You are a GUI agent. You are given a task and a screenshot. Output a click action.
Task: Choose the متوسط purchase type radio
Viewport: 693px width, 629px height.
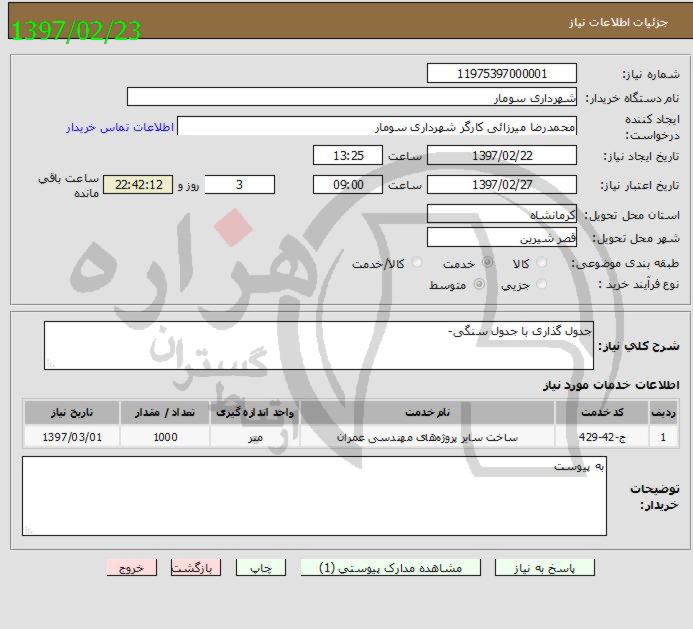pos(479,284)
